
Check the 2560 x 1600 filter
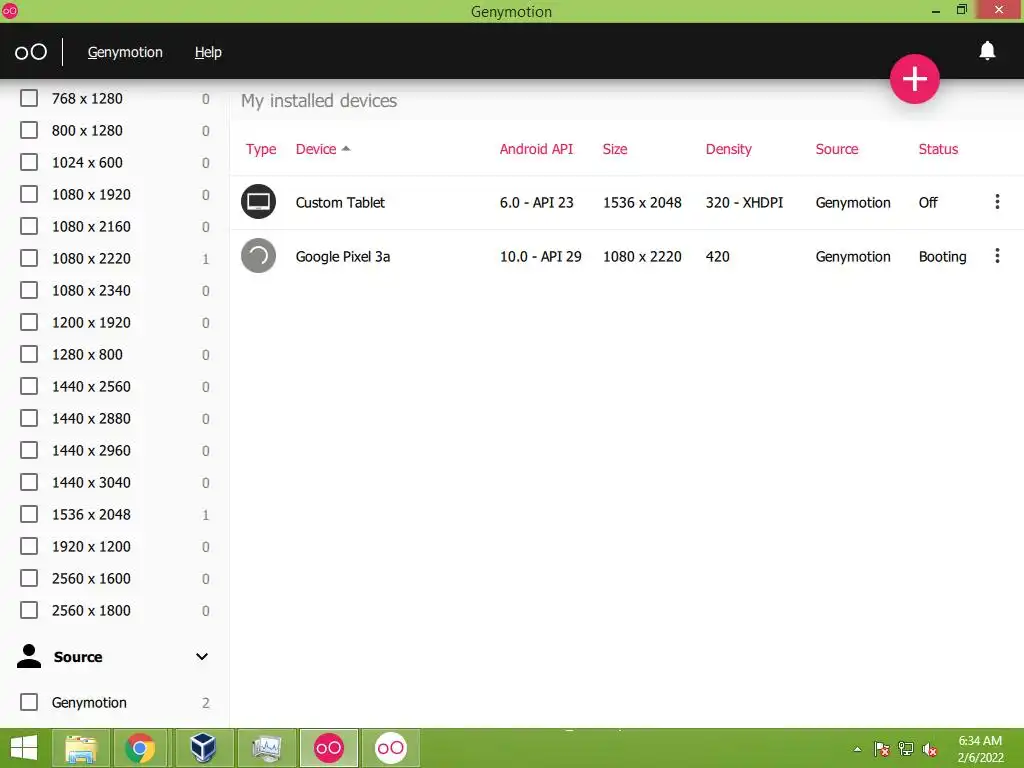pos(29,578)
